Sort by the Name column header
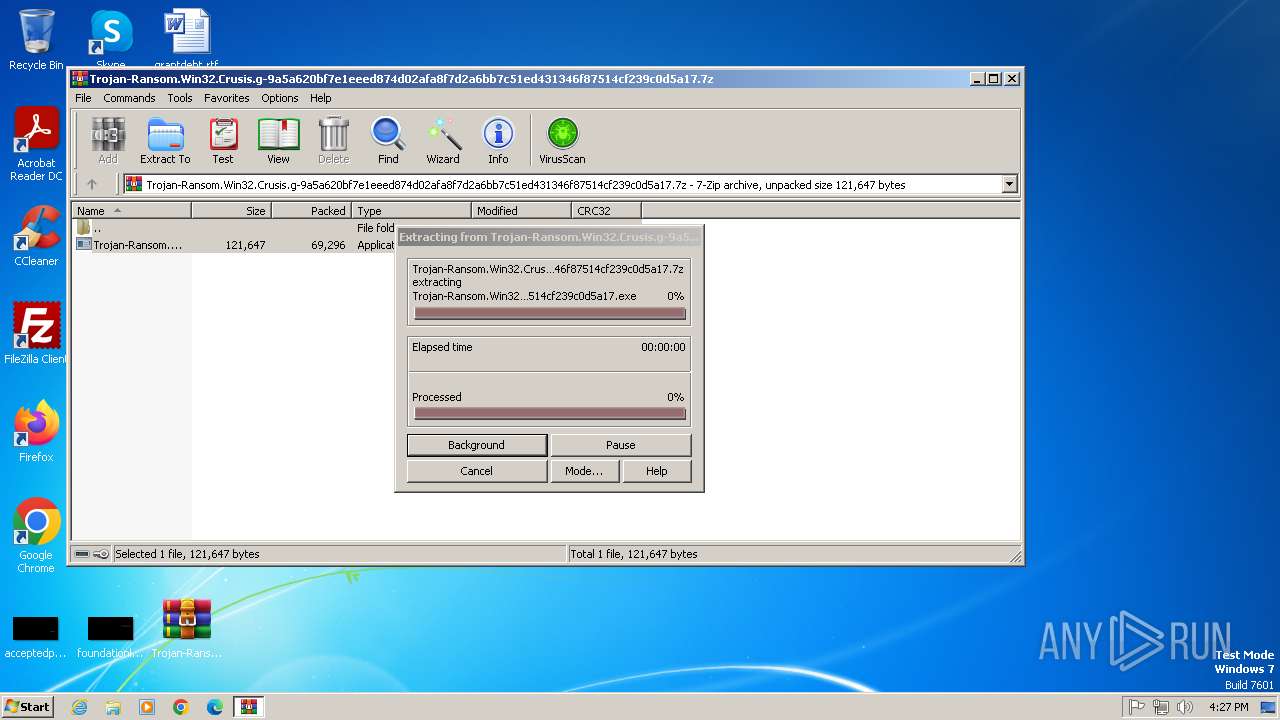Screen dimensions: 1280x720 click(x=132, y=211)
